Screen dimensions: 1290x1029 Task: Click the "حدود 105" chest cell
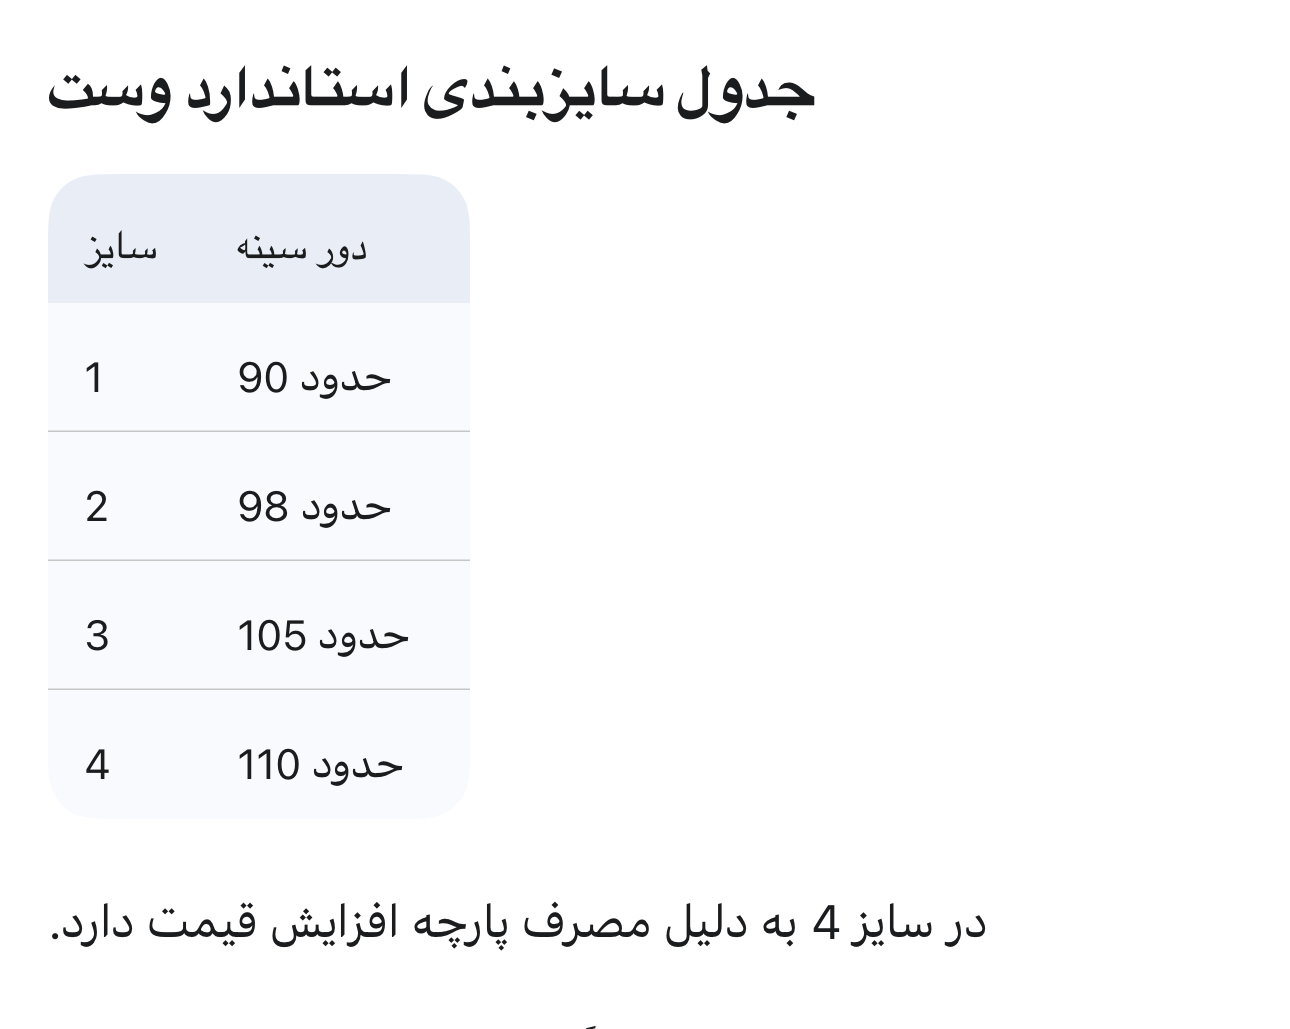pyautogui.click(x=323, y=636)
